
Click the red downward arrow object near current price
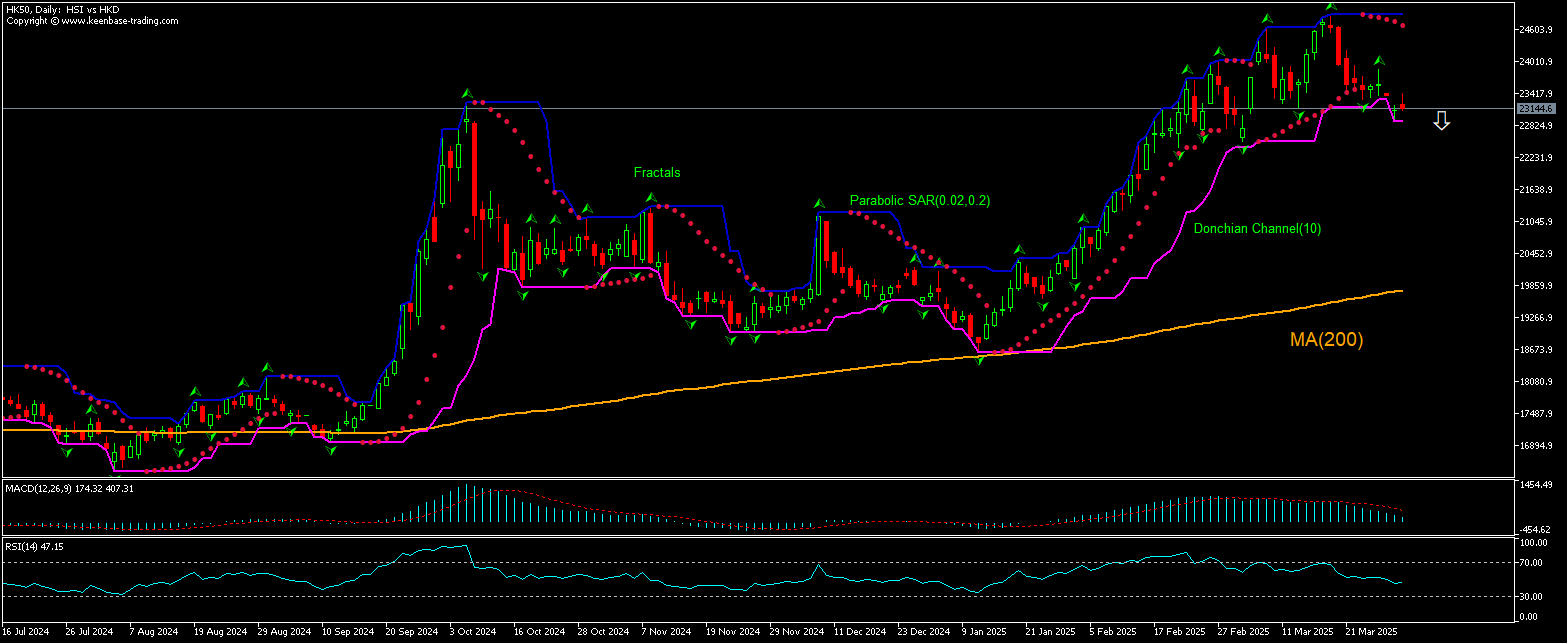(x=1441, y=120)
